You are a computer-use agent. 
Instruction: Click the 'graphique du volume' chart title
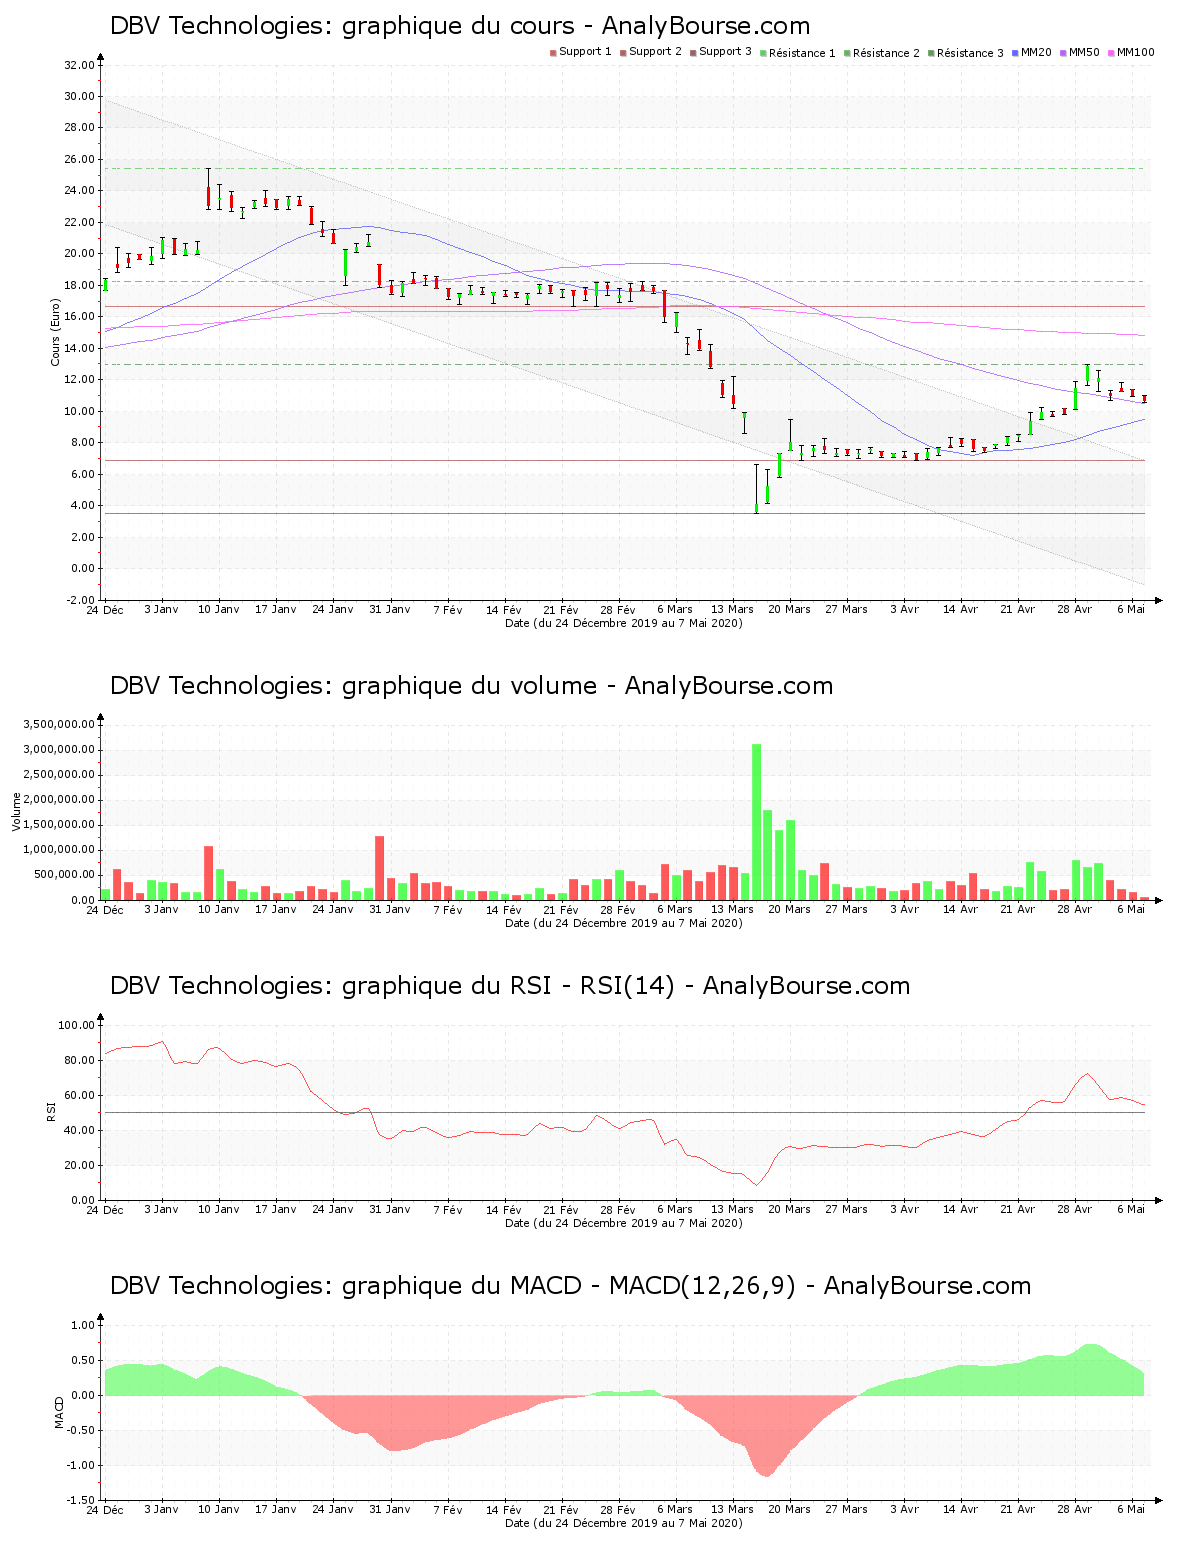coord(471,686)
